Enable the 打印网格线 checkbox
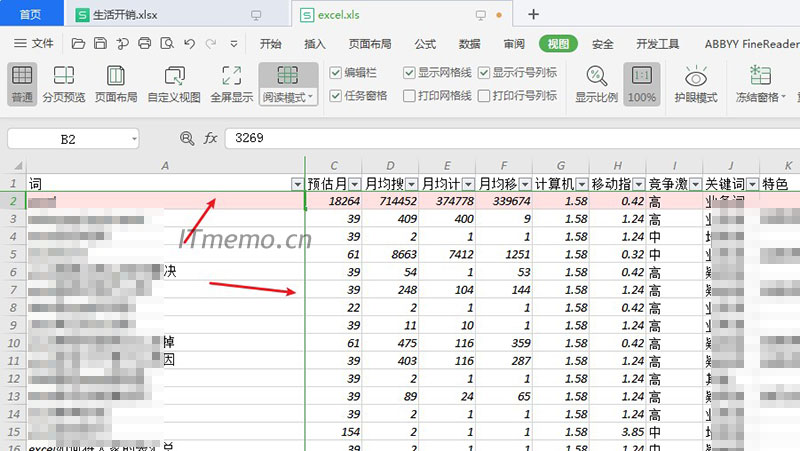800x451 pixels. coord(409,95)
